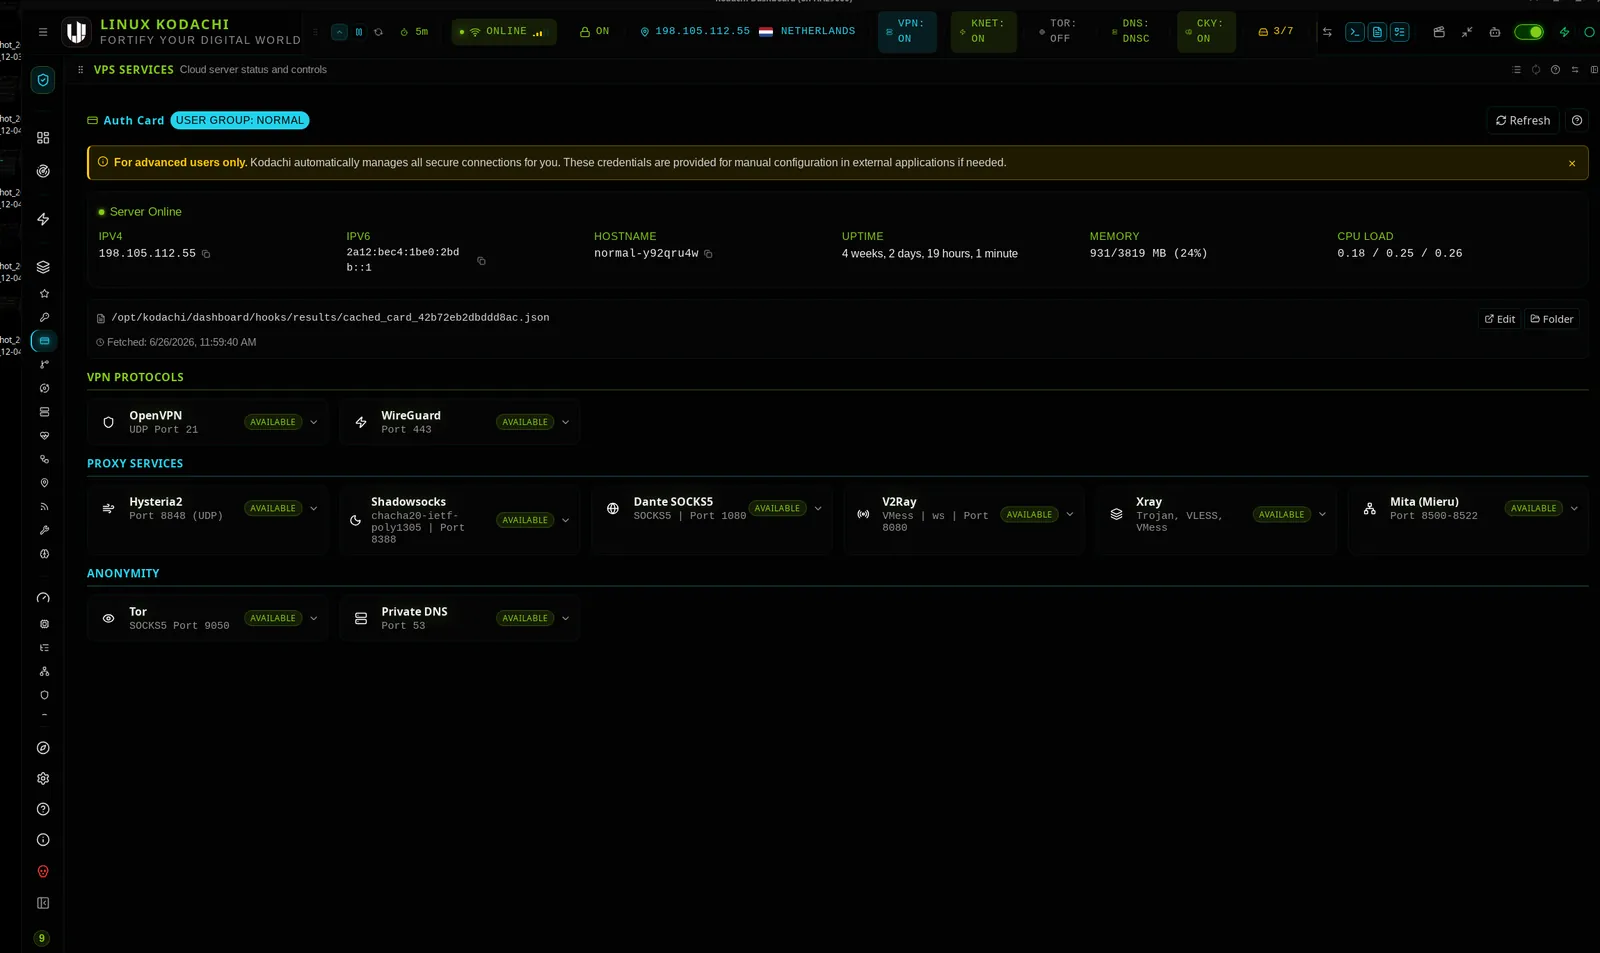Click the NETHERLANDS country label
Viewport: 1600px width, 953px height.
click(818, 32)
